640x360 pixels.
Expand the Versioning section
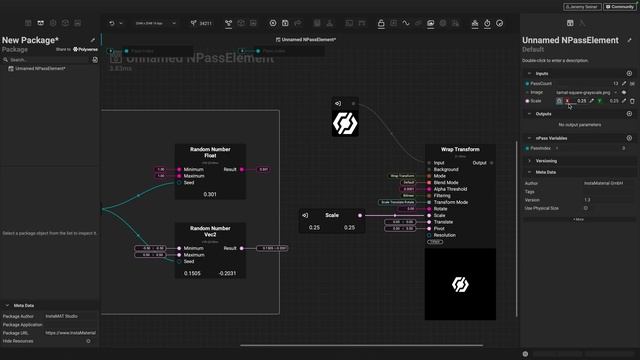529,161
